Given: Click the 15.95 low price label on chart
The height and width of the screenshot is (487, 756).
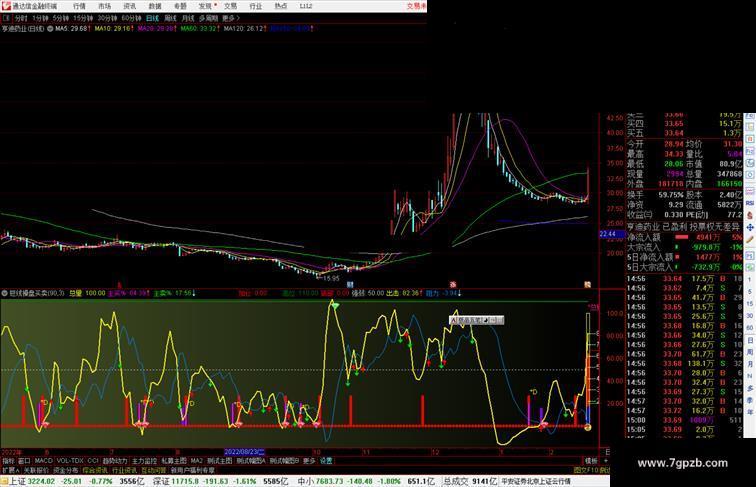Looking at the screenshot, I should (331, 278).
